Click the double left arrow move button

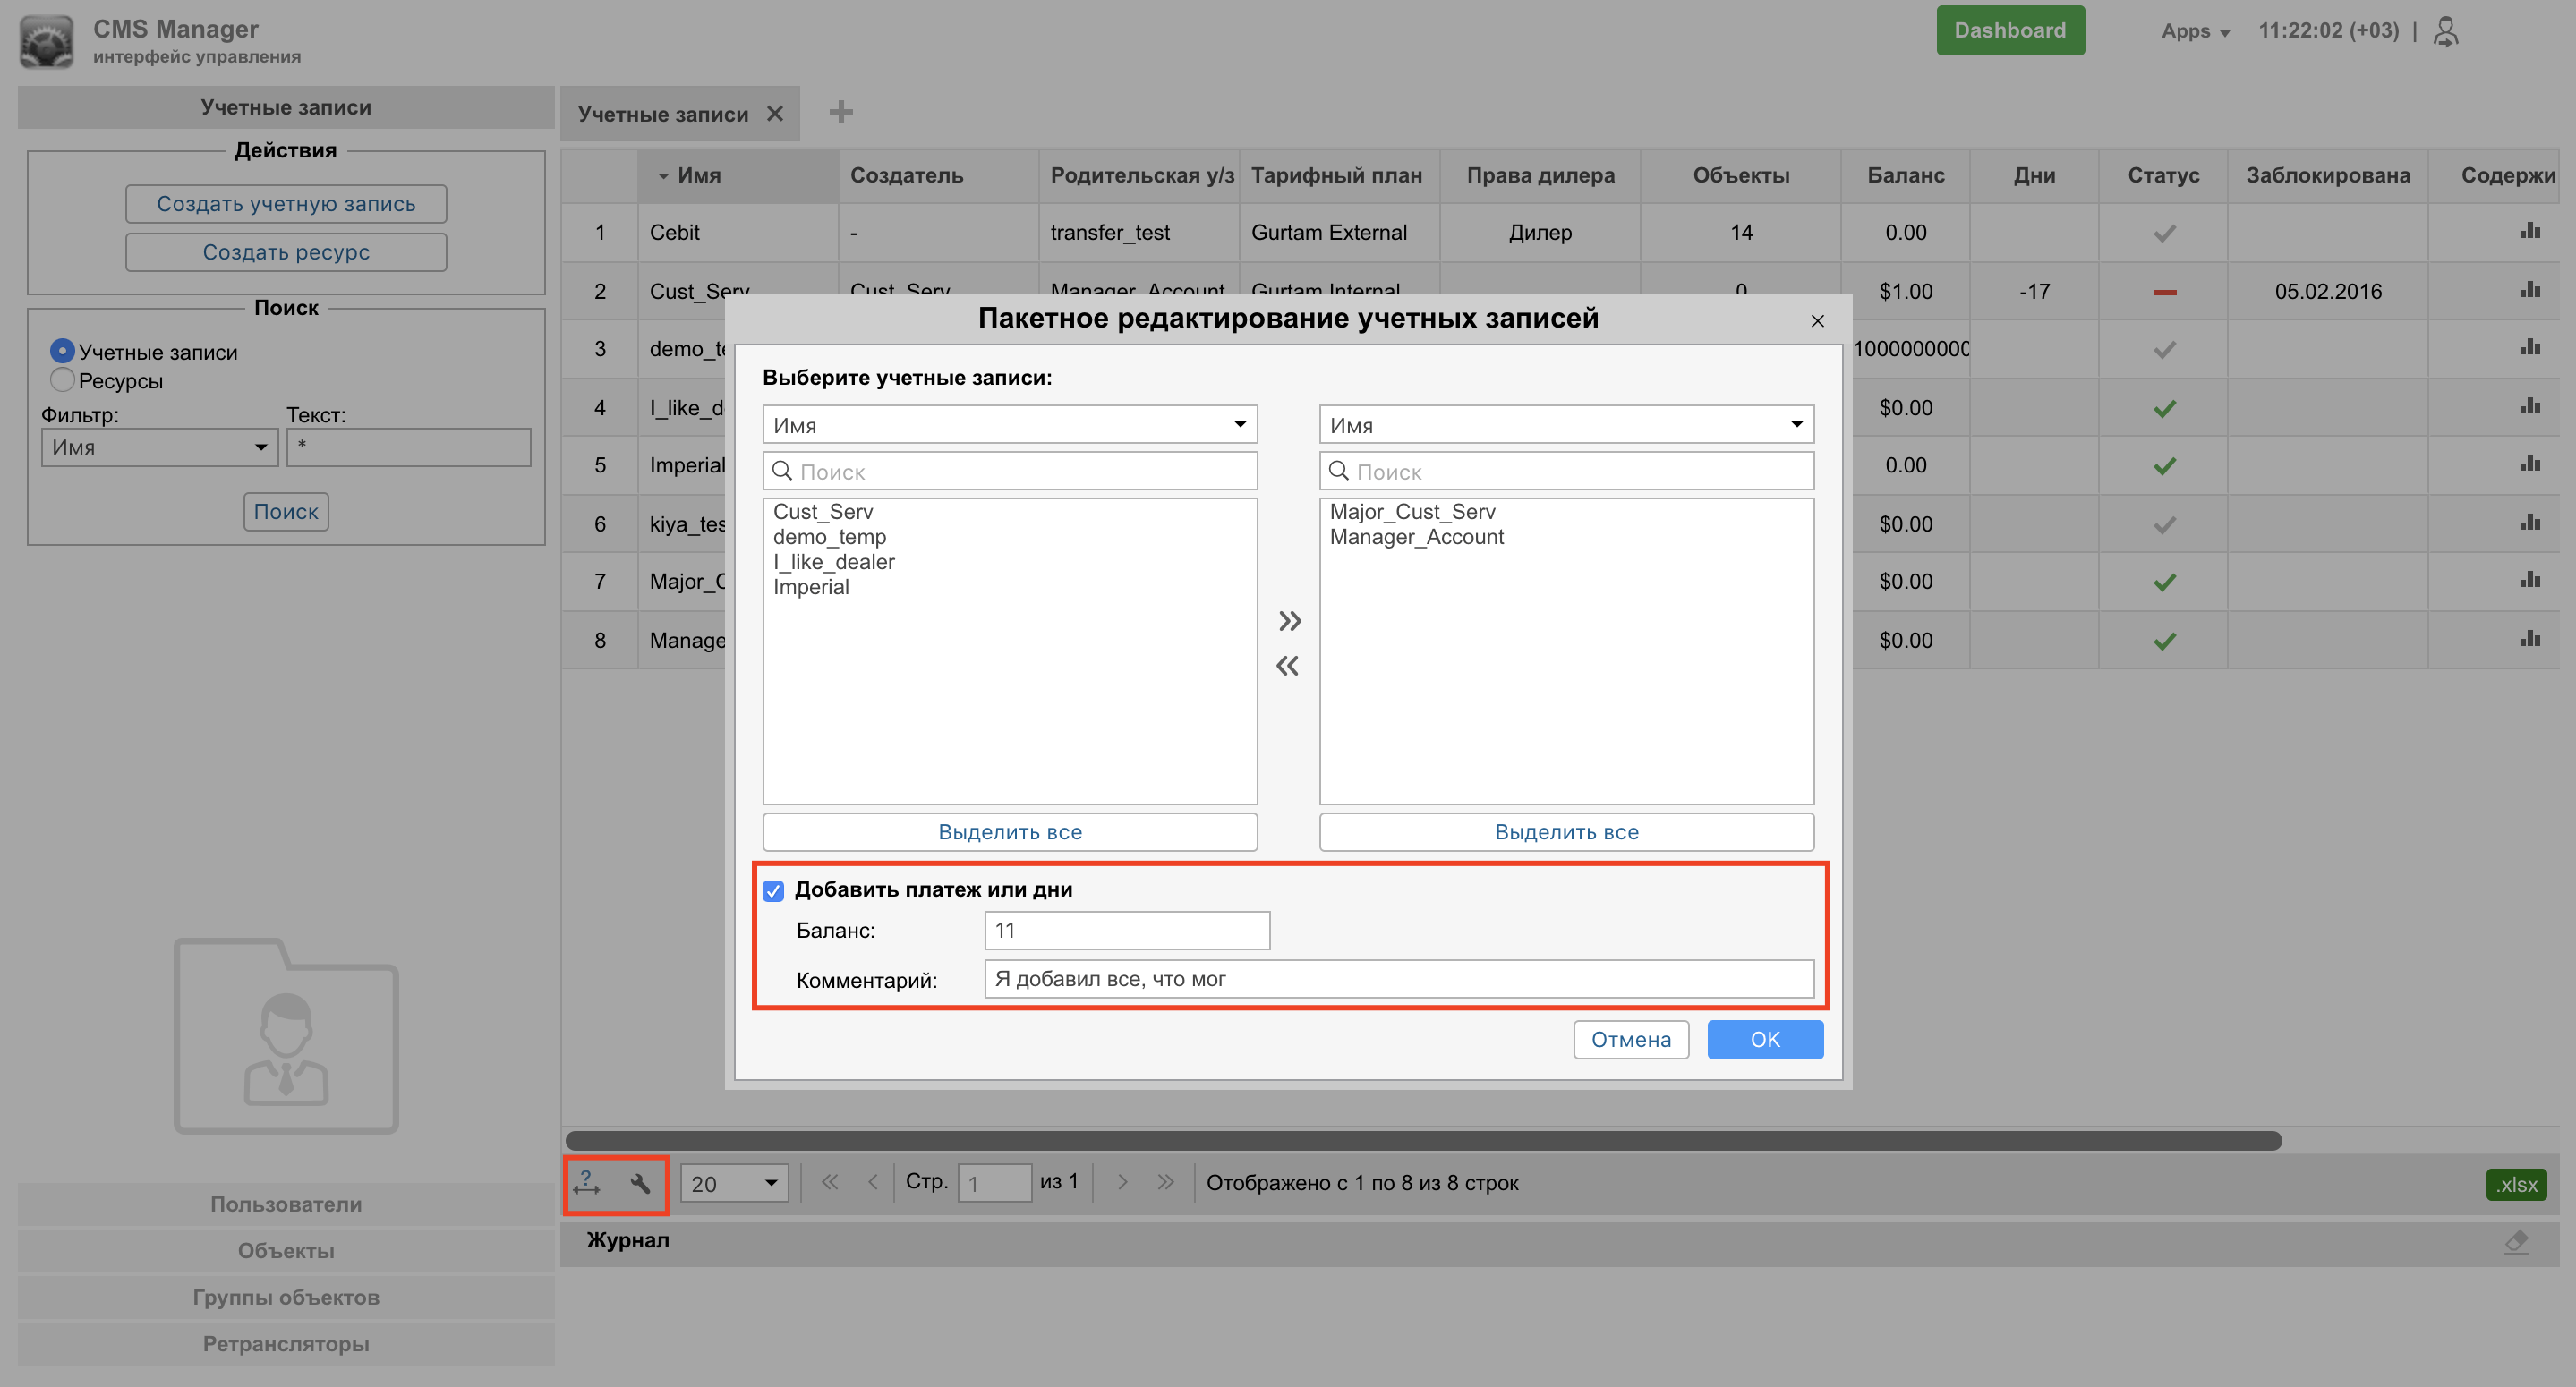(1287, 666)
